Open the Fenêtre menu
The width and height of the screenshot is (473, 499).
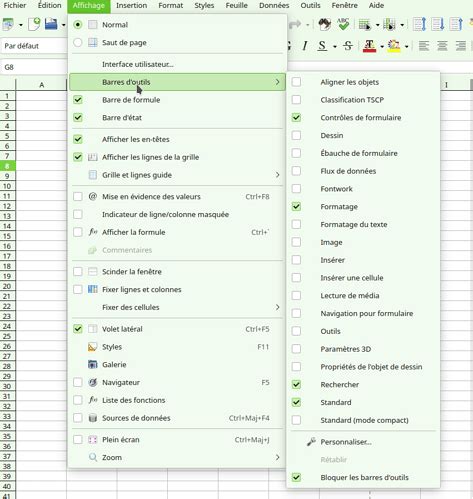(345, 5)
